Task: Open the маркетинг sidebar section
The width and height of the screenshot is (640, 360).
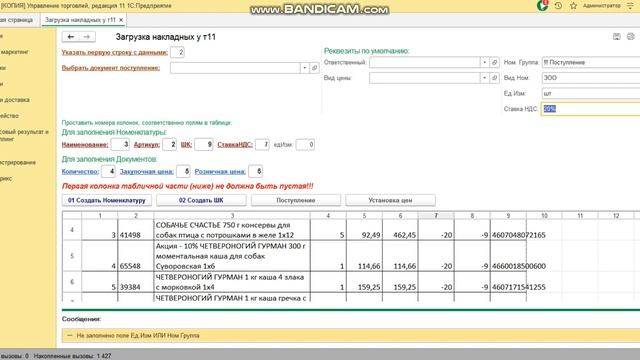Action: [x=15, y=52]
